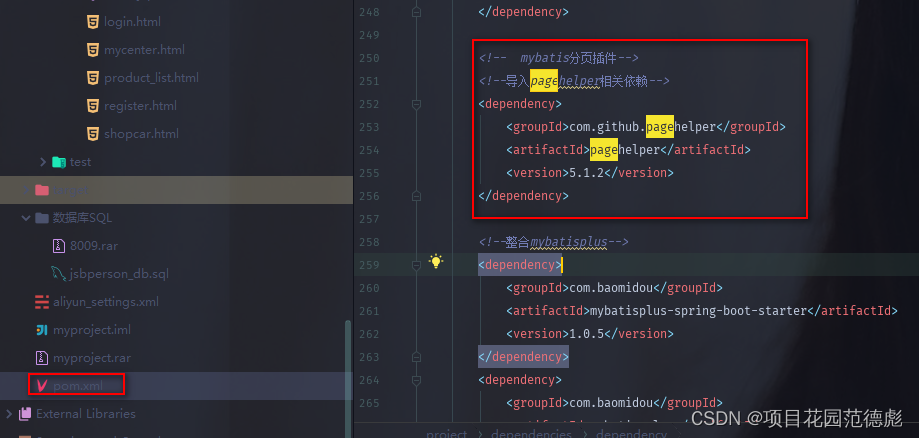Click the HTML icon beside shopcar.html
The image size is (919, 438).
92,134
